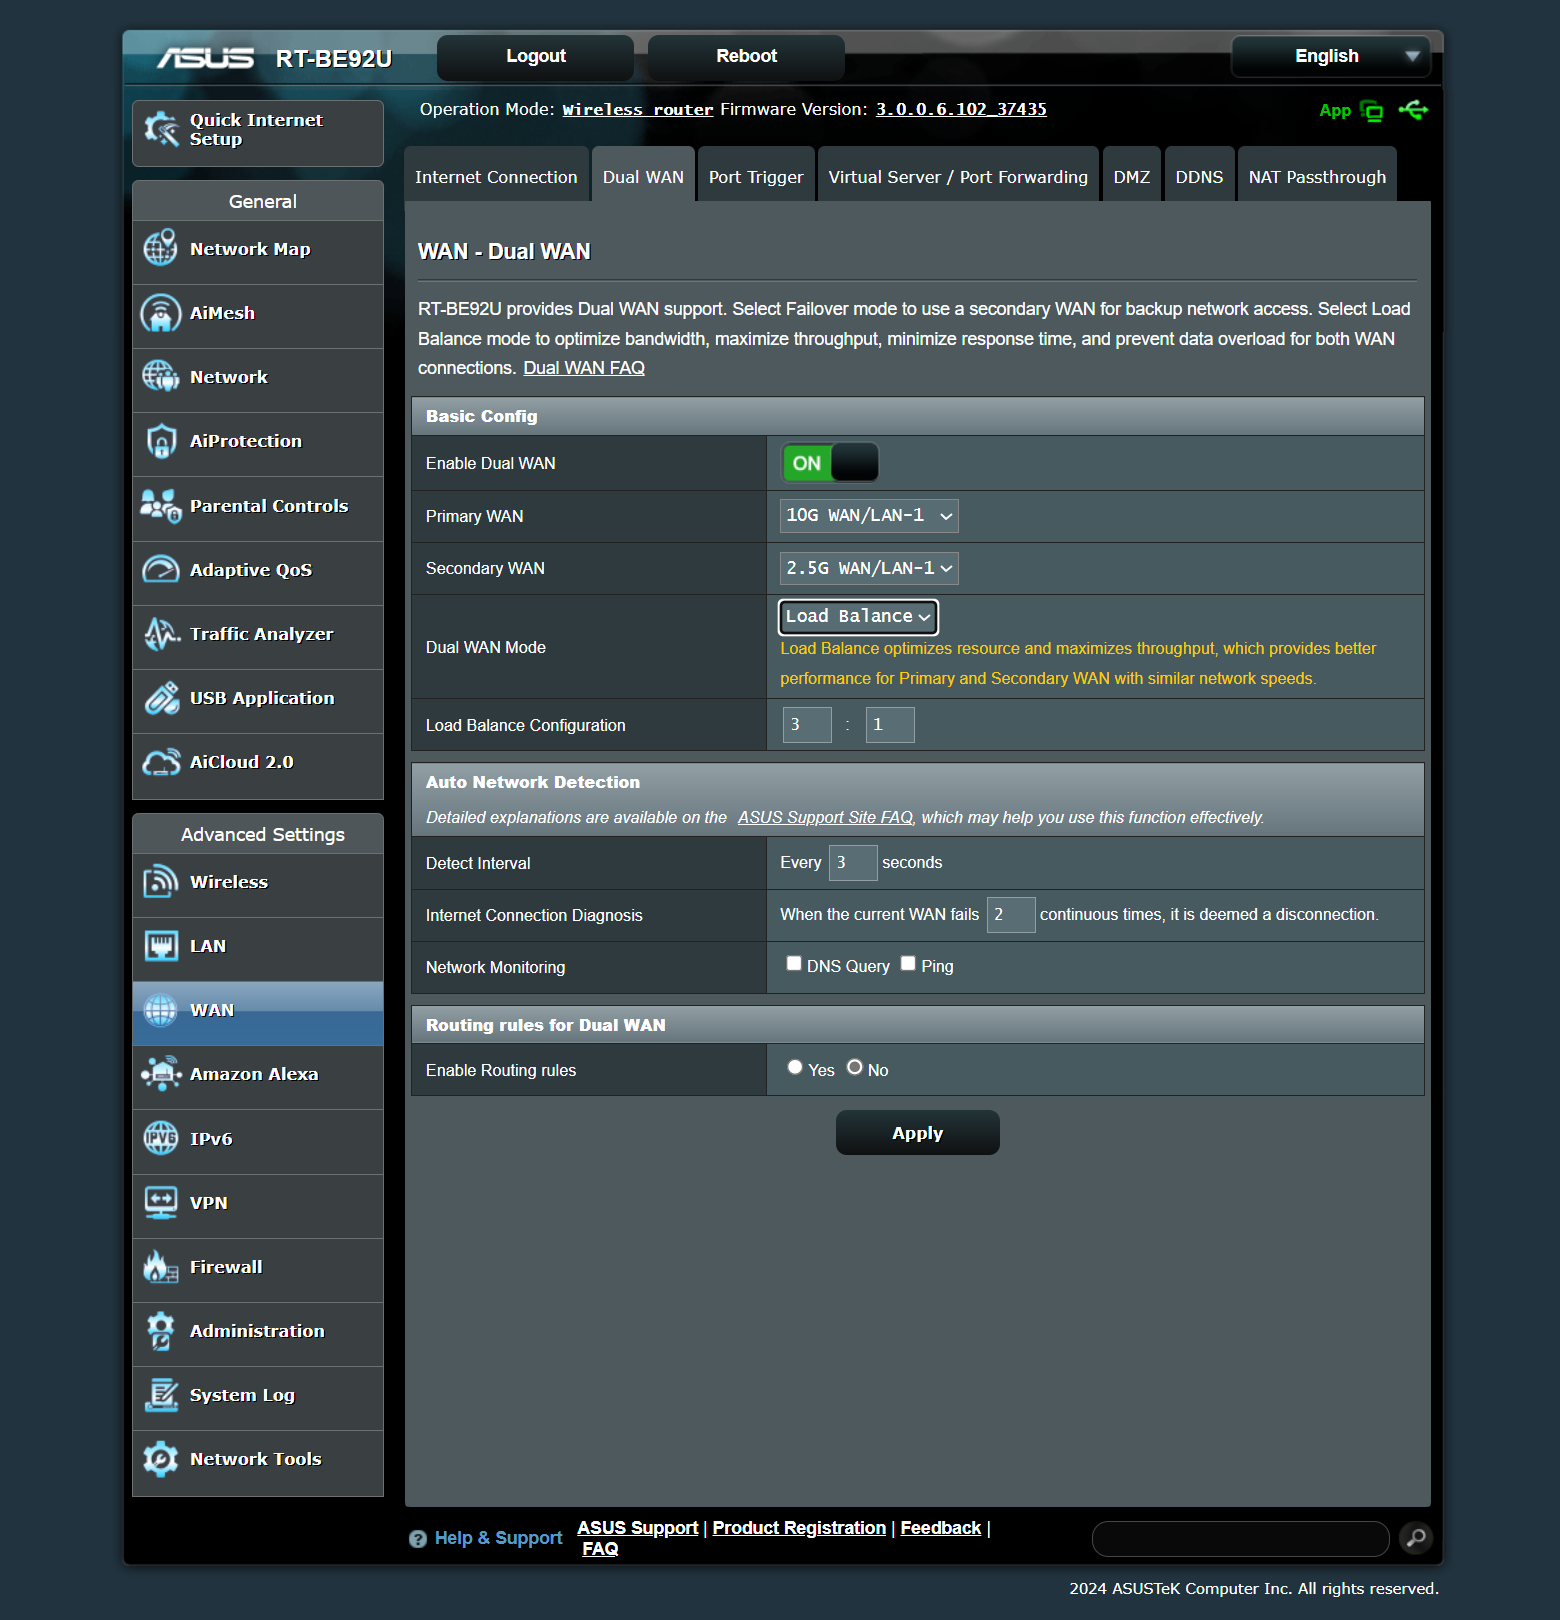Viewport: 1560px width, 1620px height.
Task: Open the Primary WAN dropdown
Action: (x=869, y=516)
